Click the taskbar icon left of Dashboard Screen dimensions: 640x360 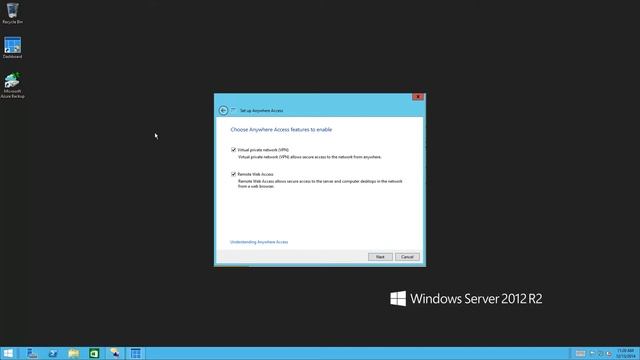(x=115, y=353)
